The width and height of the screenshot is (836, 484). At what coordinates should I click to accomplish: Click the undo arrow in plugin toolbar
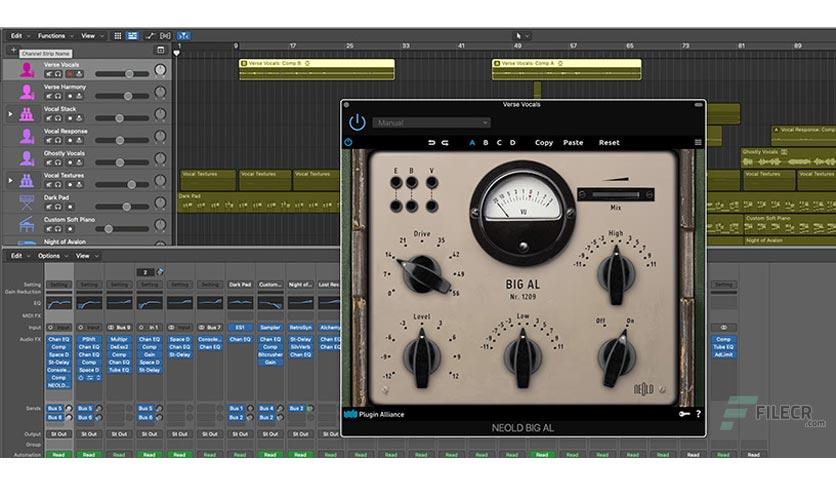pos(431,143)
